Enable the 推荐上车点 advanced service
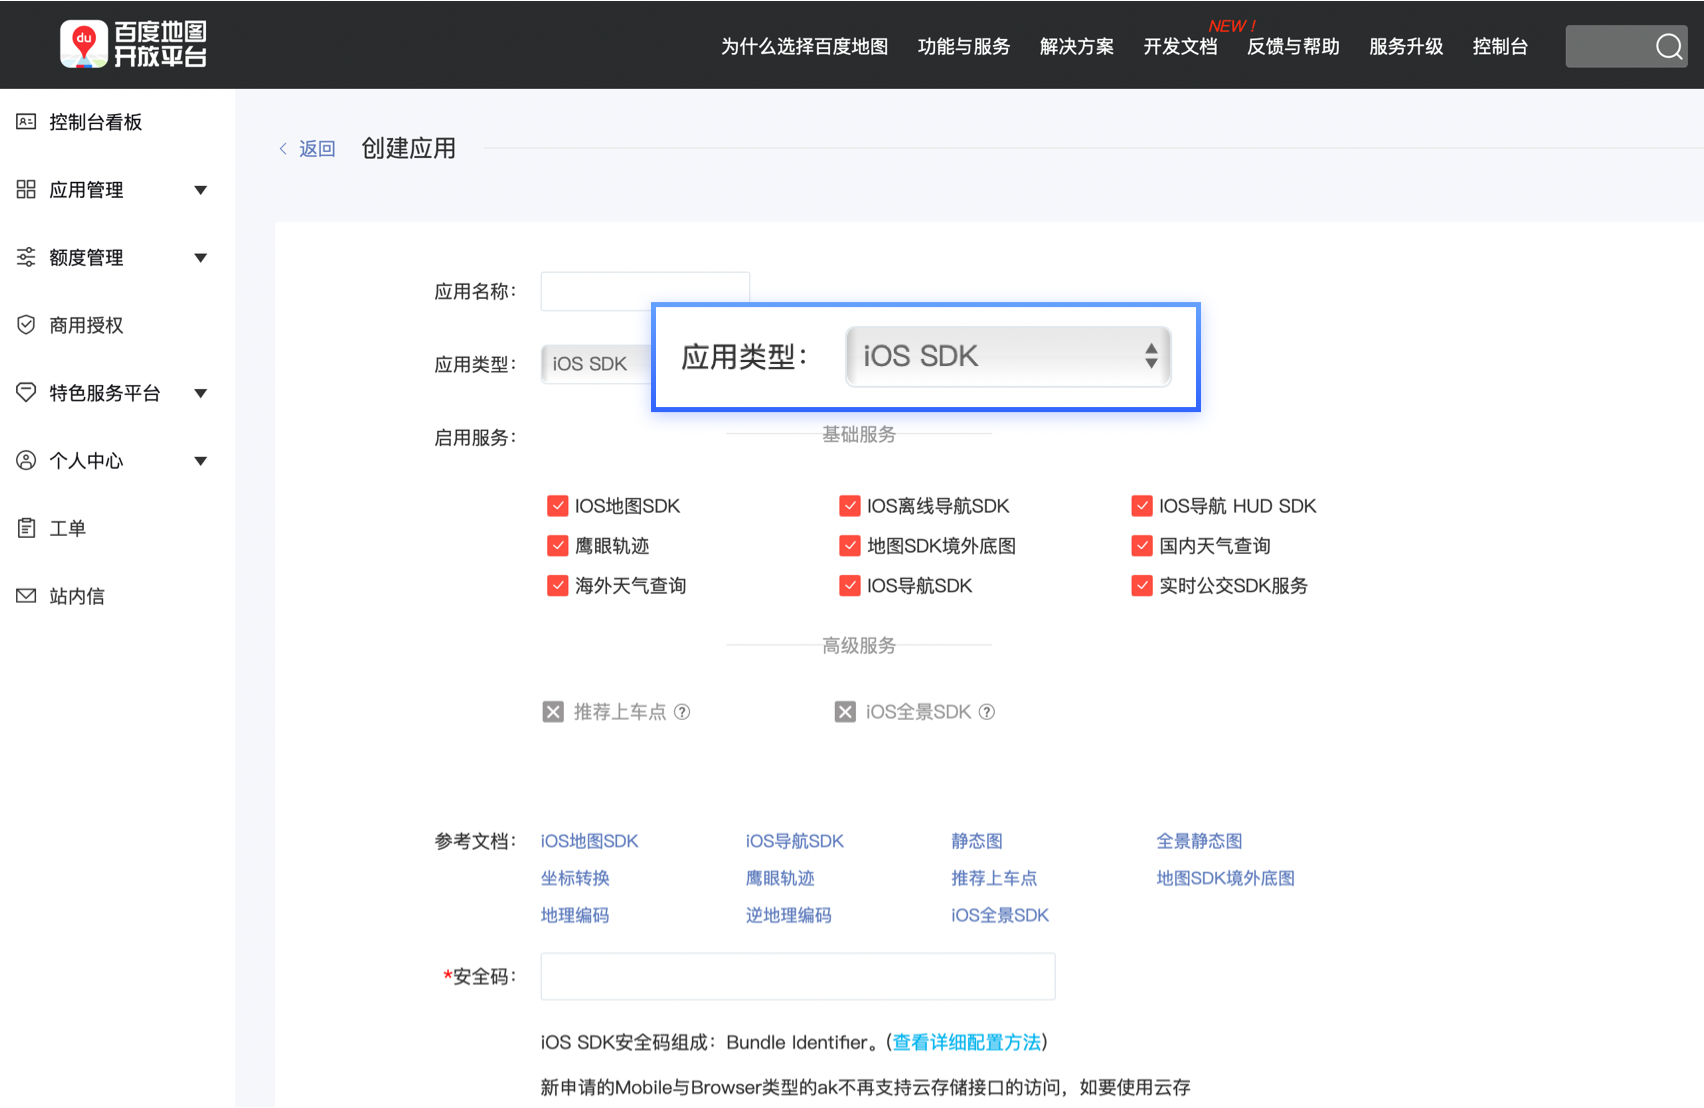Viewport: 1704px width, 1108px height. (552, 711)
